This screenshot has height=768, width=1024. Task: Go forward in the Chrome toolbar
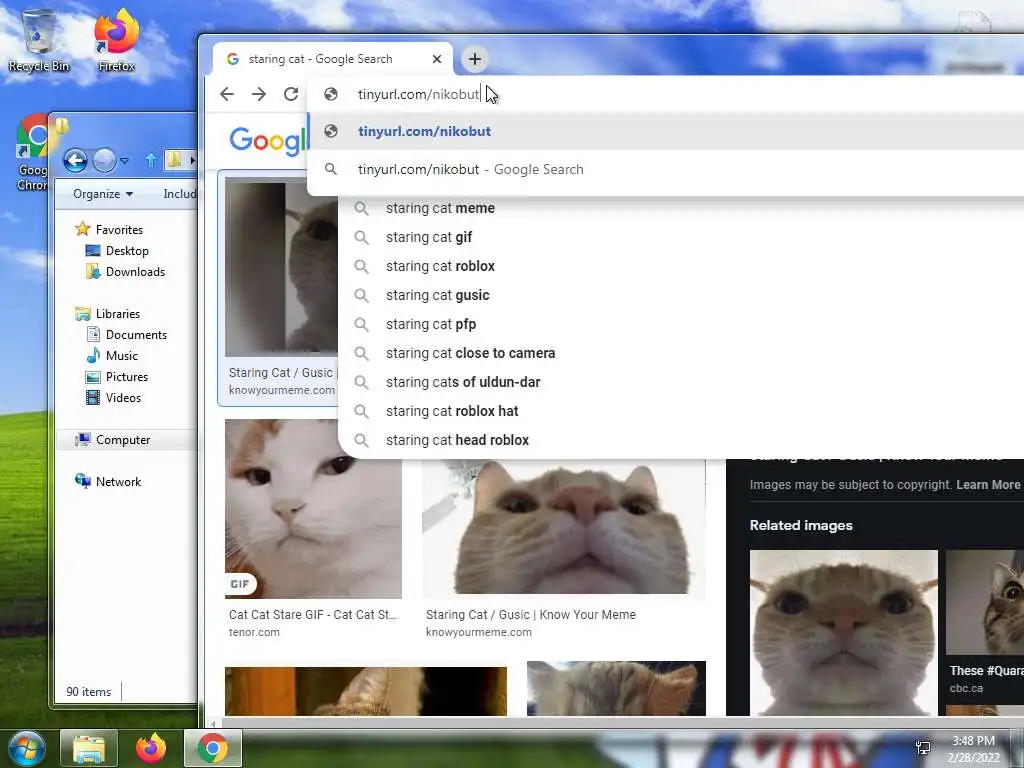pyautogui.click(x=259, y=94)
